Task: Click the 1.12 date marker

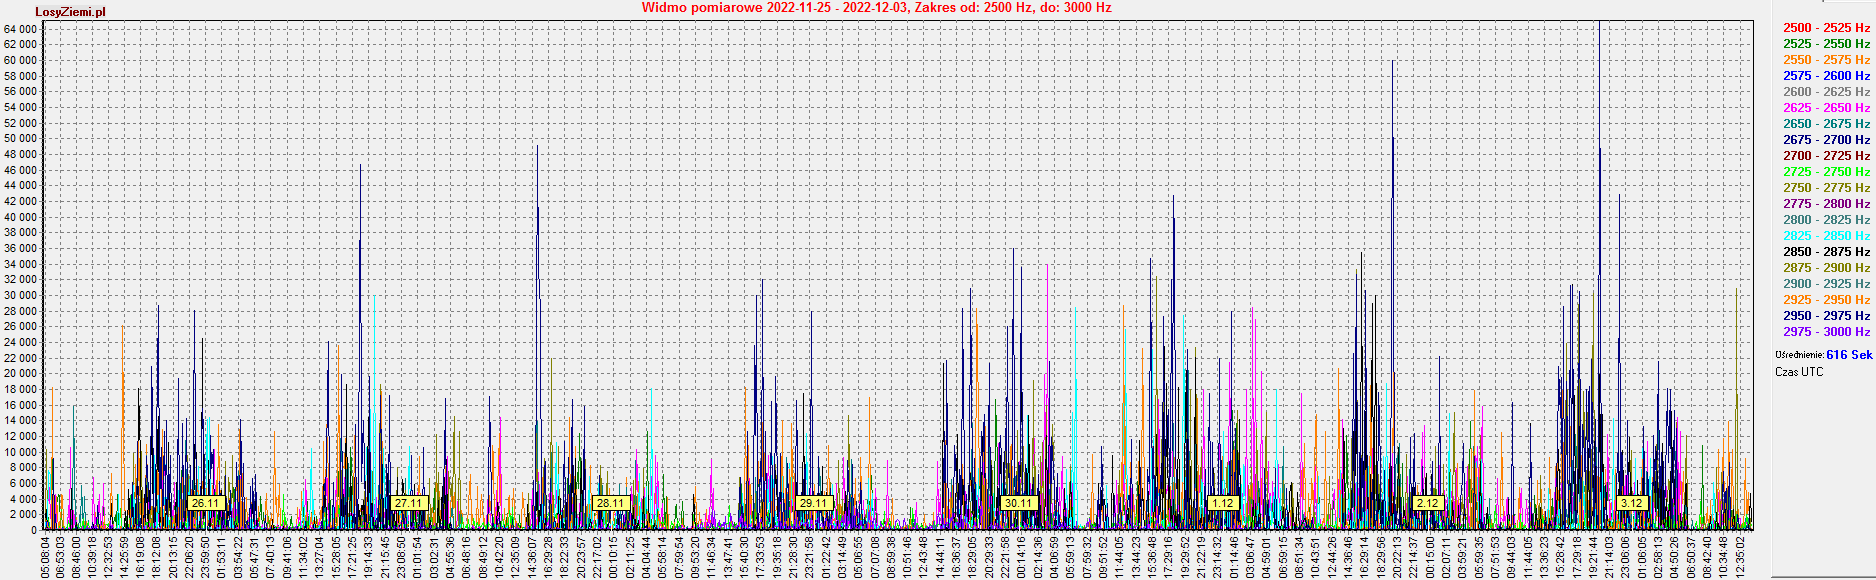Action: pyautogui.click(x=1222, y=503)
